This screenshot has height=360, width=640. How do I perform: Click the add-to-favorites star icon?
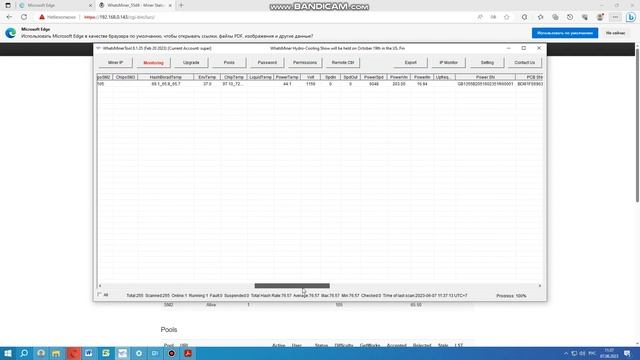[x=507, y=17]
